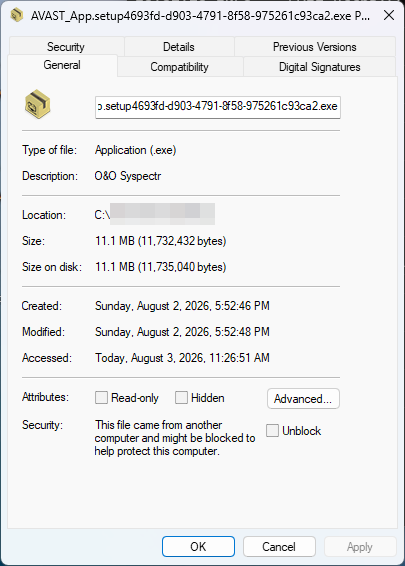Click the Modified date ending 5:52:48 PM
405x566 pixels.
182,332
